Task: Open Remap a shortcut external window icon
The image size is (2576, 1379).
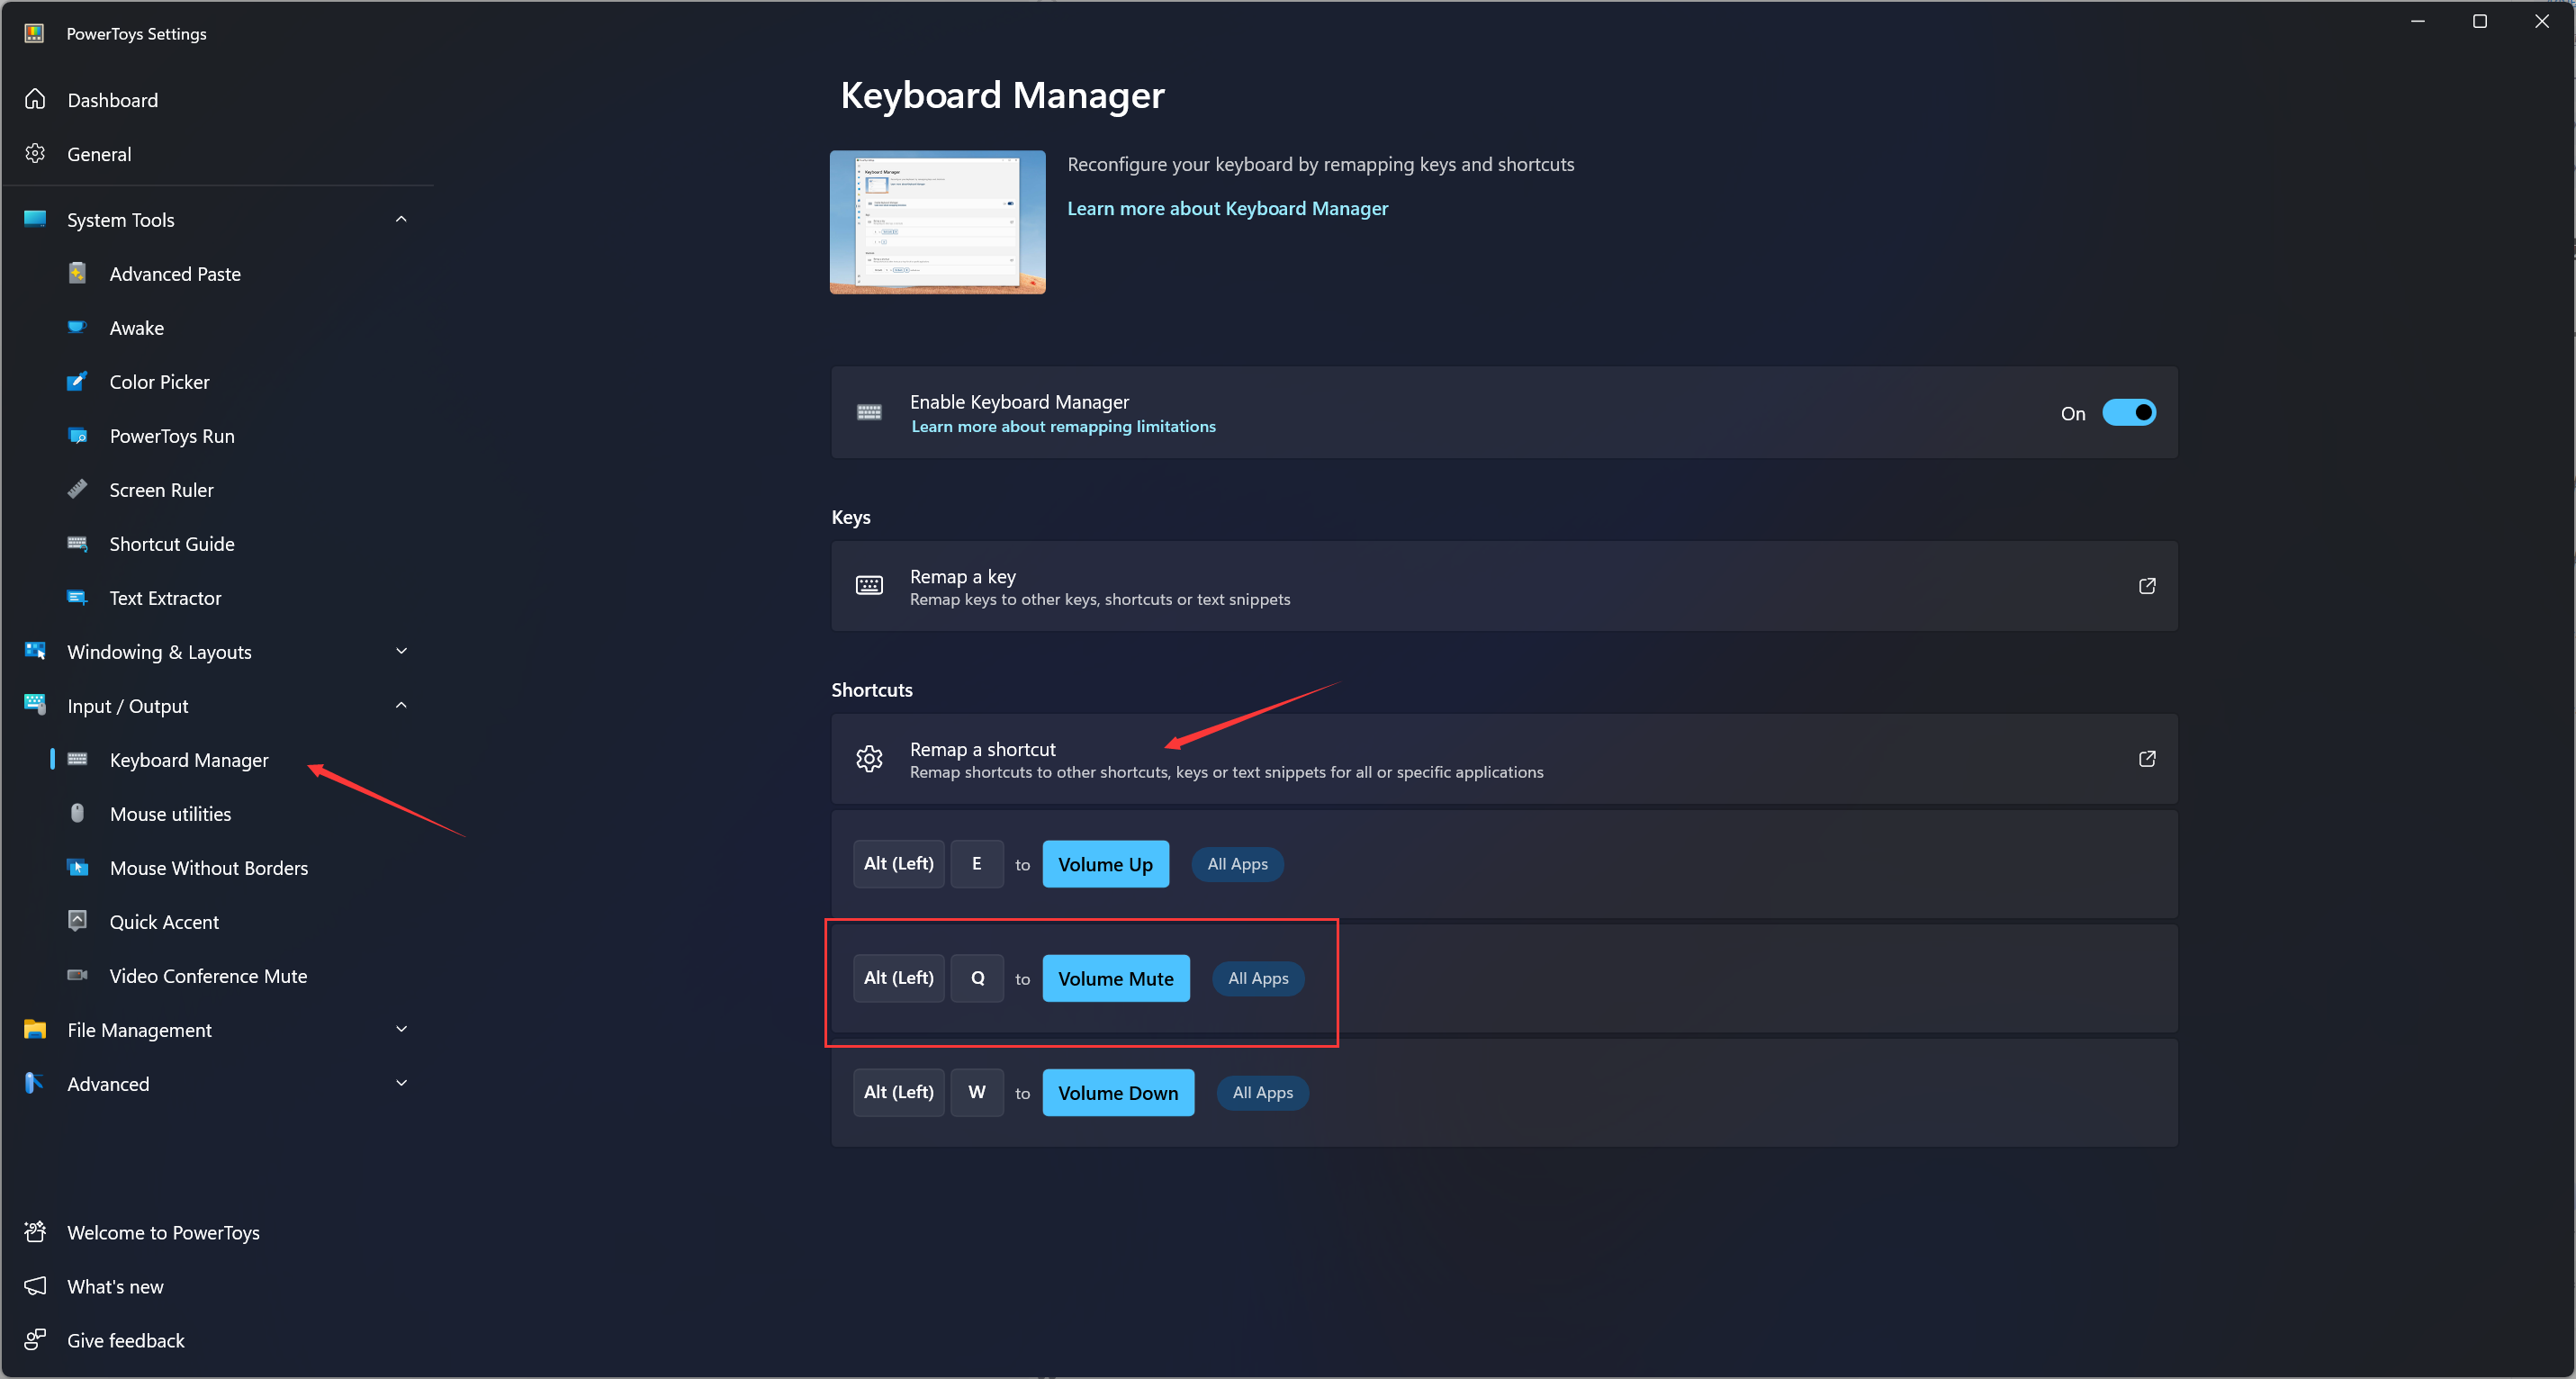Action: pos(2146,759)
